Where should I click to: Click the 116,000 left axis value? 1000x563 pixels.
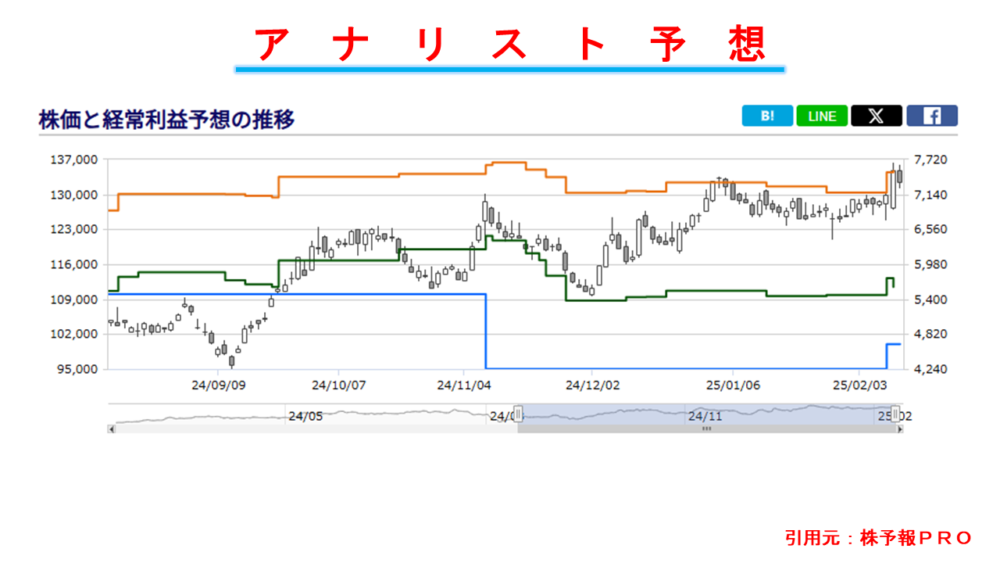pos(74,264)
